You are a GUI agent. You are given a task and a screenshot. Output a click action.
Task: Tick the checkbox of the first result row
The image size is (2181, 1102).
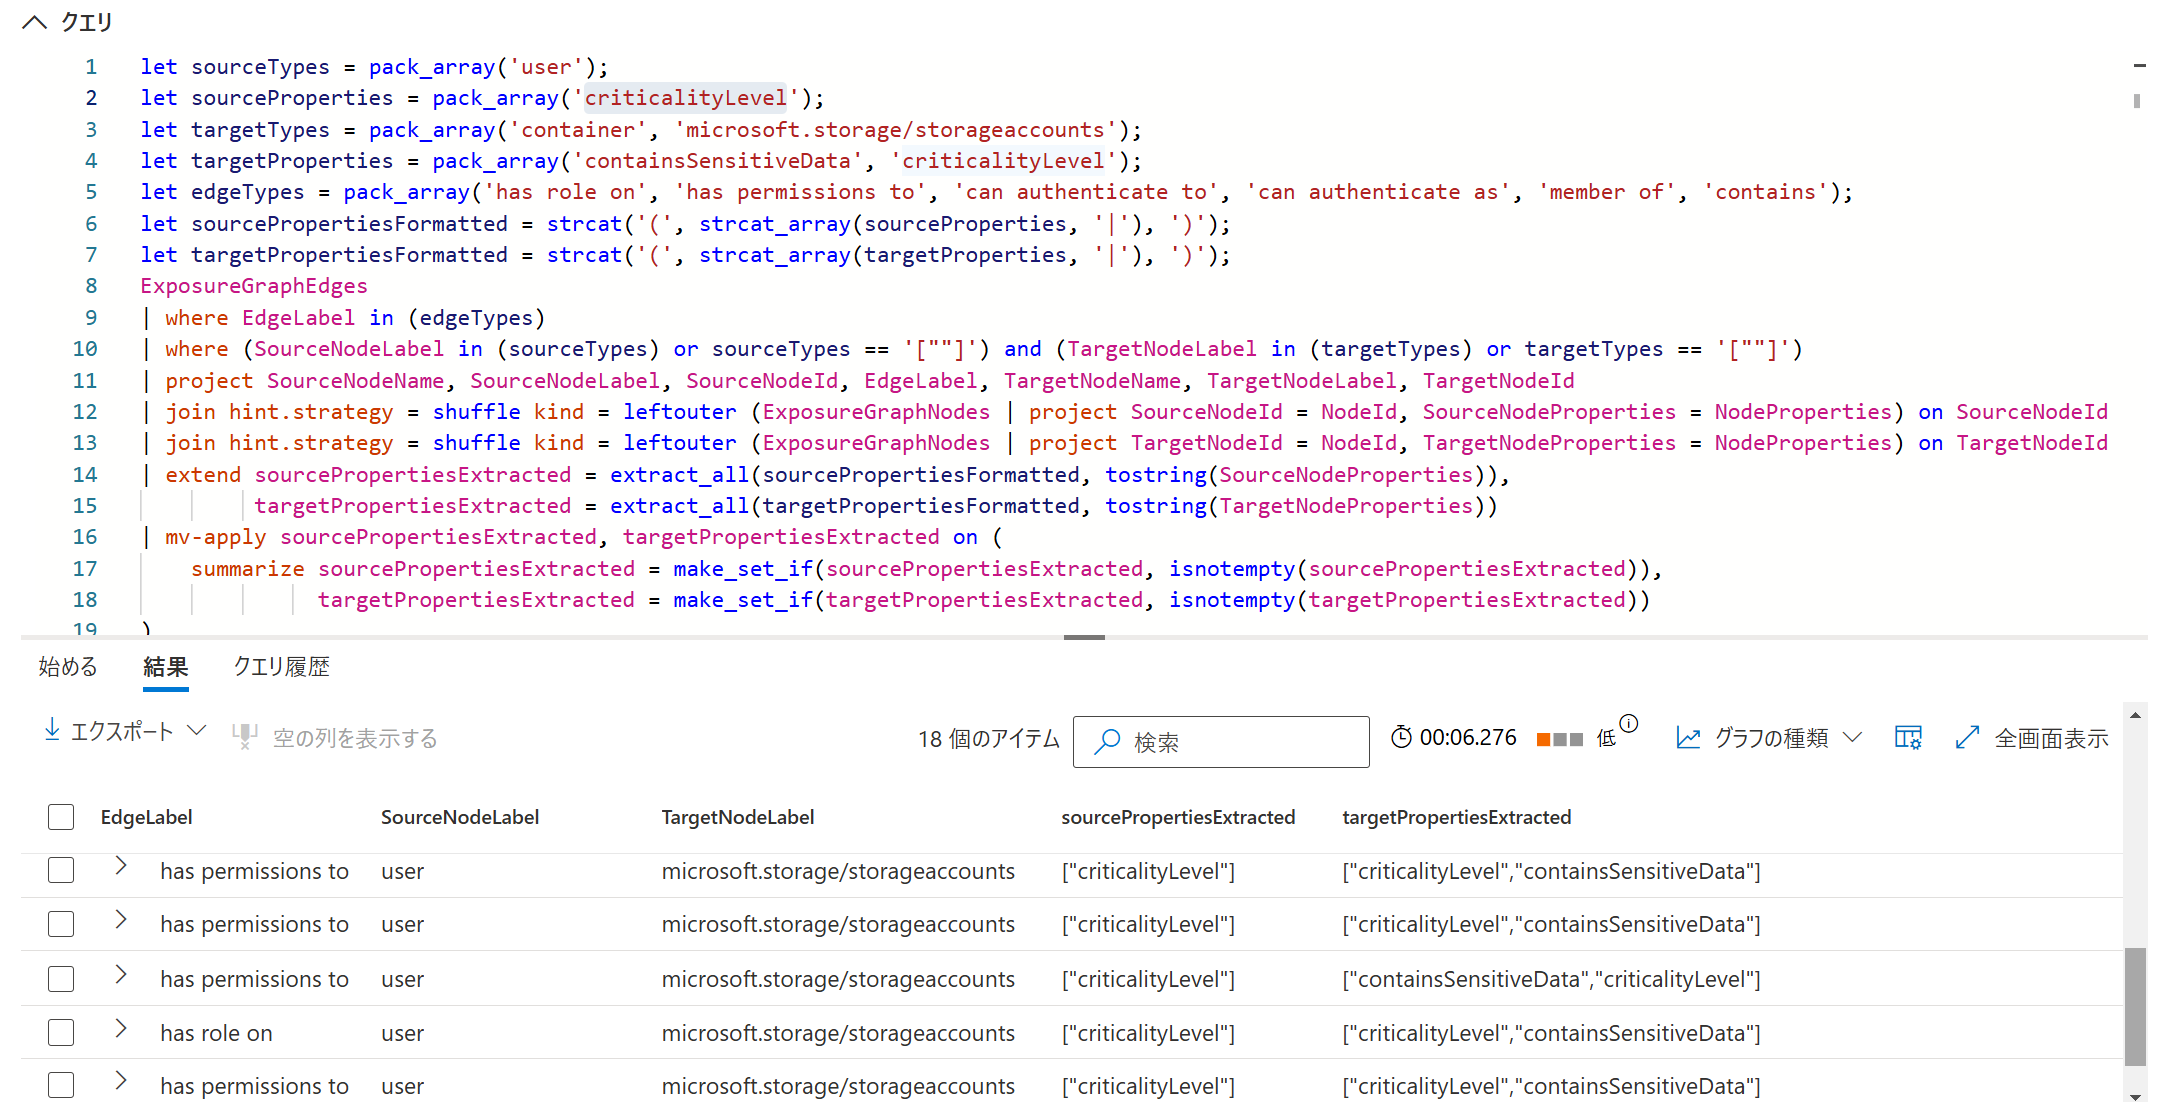pos(61,870)
